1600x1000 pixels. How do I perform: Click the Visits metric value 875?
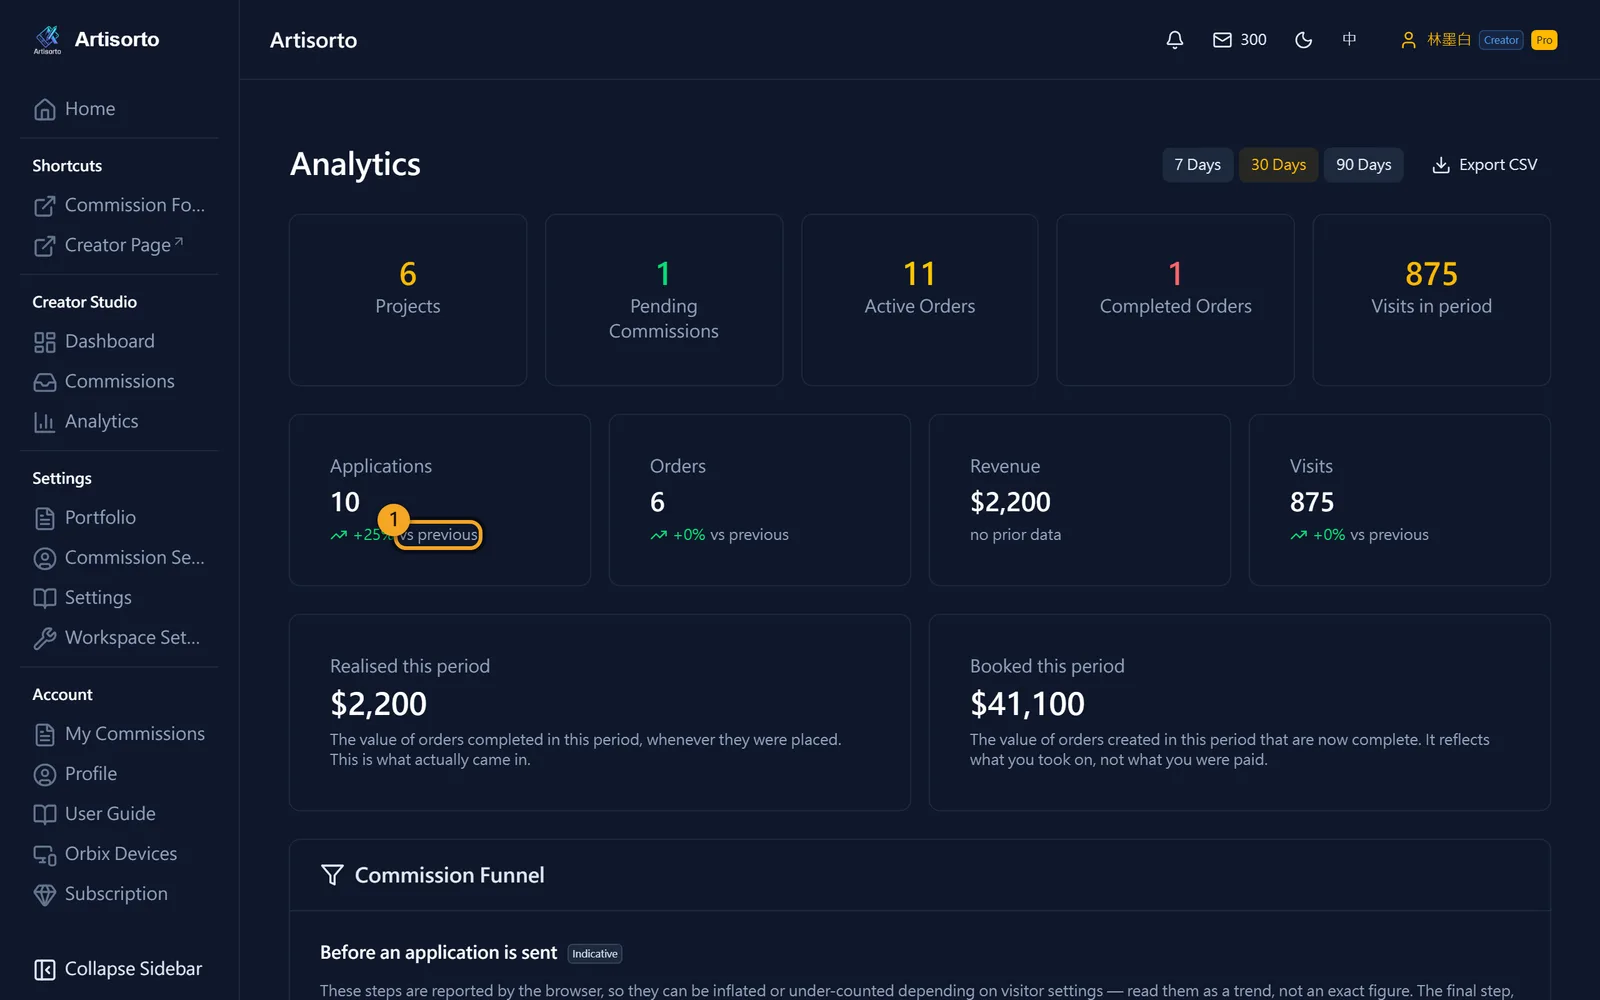(1312, 502)
